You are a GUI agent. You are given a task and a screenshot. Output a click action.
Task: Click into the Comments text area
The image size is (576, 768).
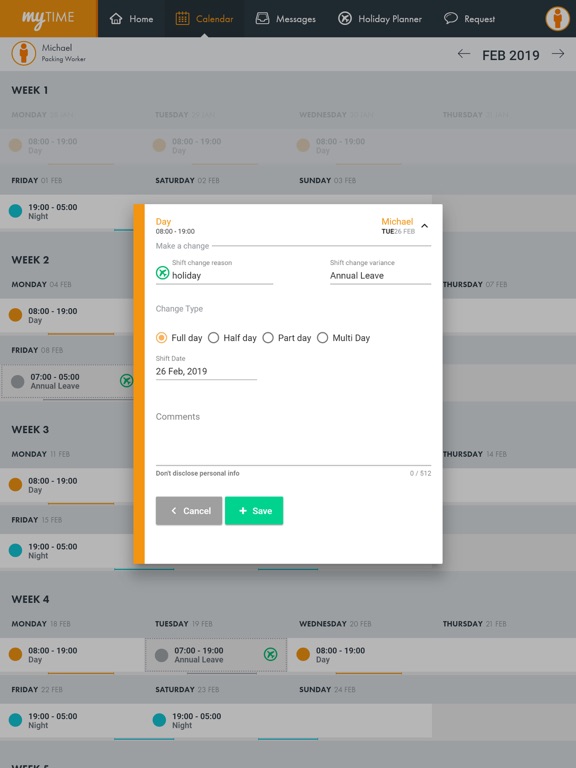point(293,438)
